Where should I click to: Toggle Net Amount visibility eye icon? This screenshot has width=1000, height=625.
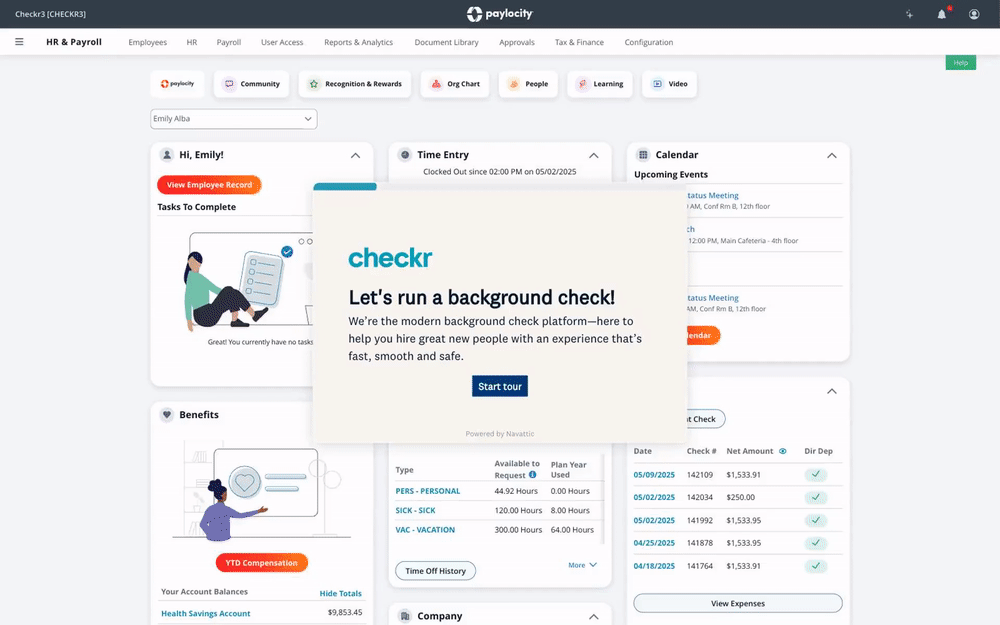pyautogui.click(x=783, y=451)
